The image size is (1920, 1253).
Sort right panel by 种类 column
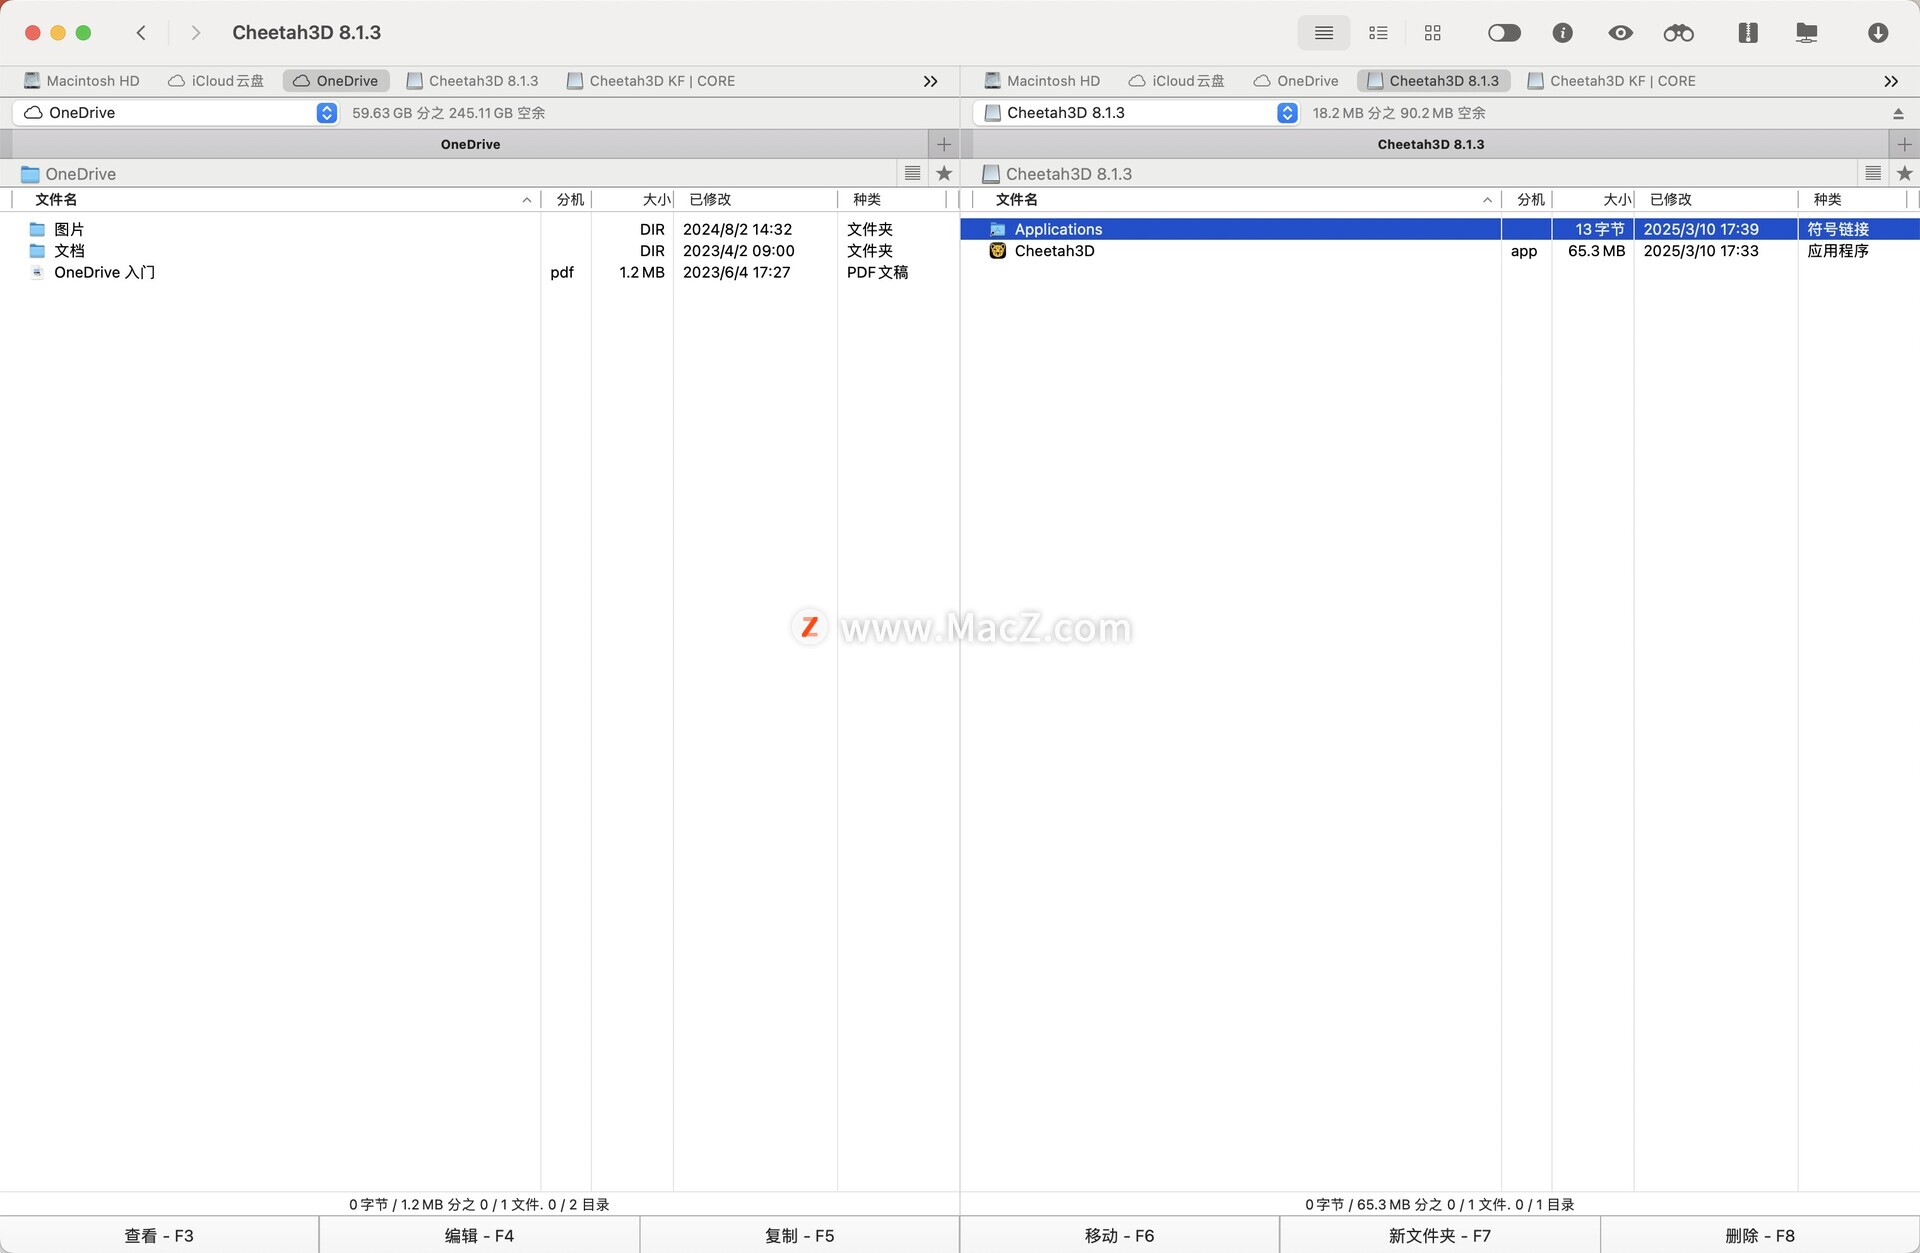point(1853,200)
